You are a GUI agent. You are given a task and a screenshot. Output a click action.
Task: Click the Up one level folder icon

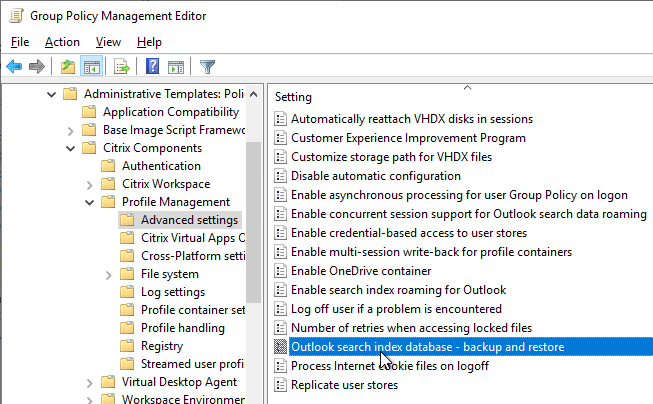pyautogui.click(x=67, y=67)
